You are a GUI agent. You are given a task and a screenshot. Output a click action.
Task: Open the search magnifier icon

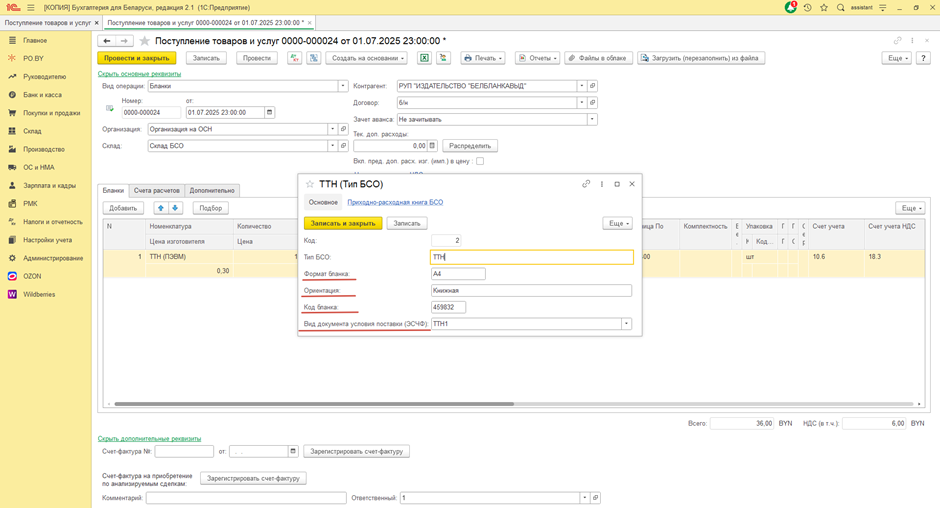click(840, 8)
